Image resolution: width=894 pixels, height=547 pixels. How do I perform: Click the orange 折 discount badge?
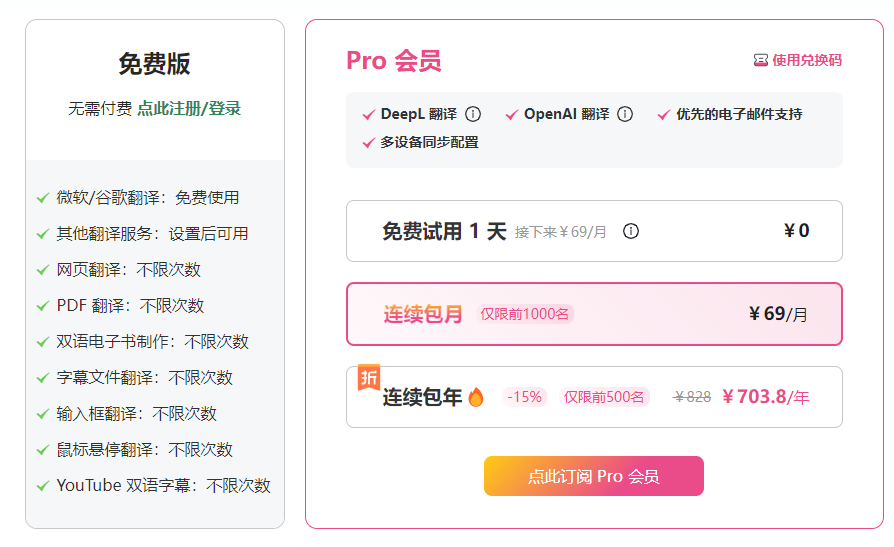coord(369,378)
